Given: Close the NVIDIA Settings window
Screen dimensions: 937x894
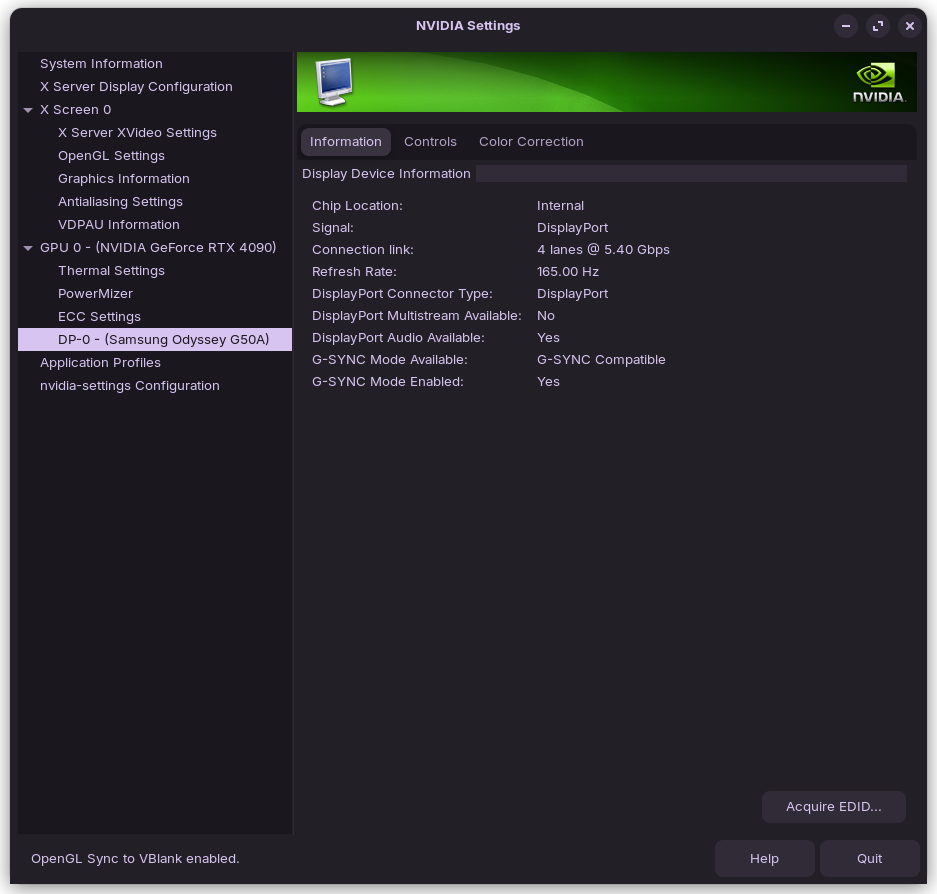Looking at the screenshot, I should coord(909,26).
